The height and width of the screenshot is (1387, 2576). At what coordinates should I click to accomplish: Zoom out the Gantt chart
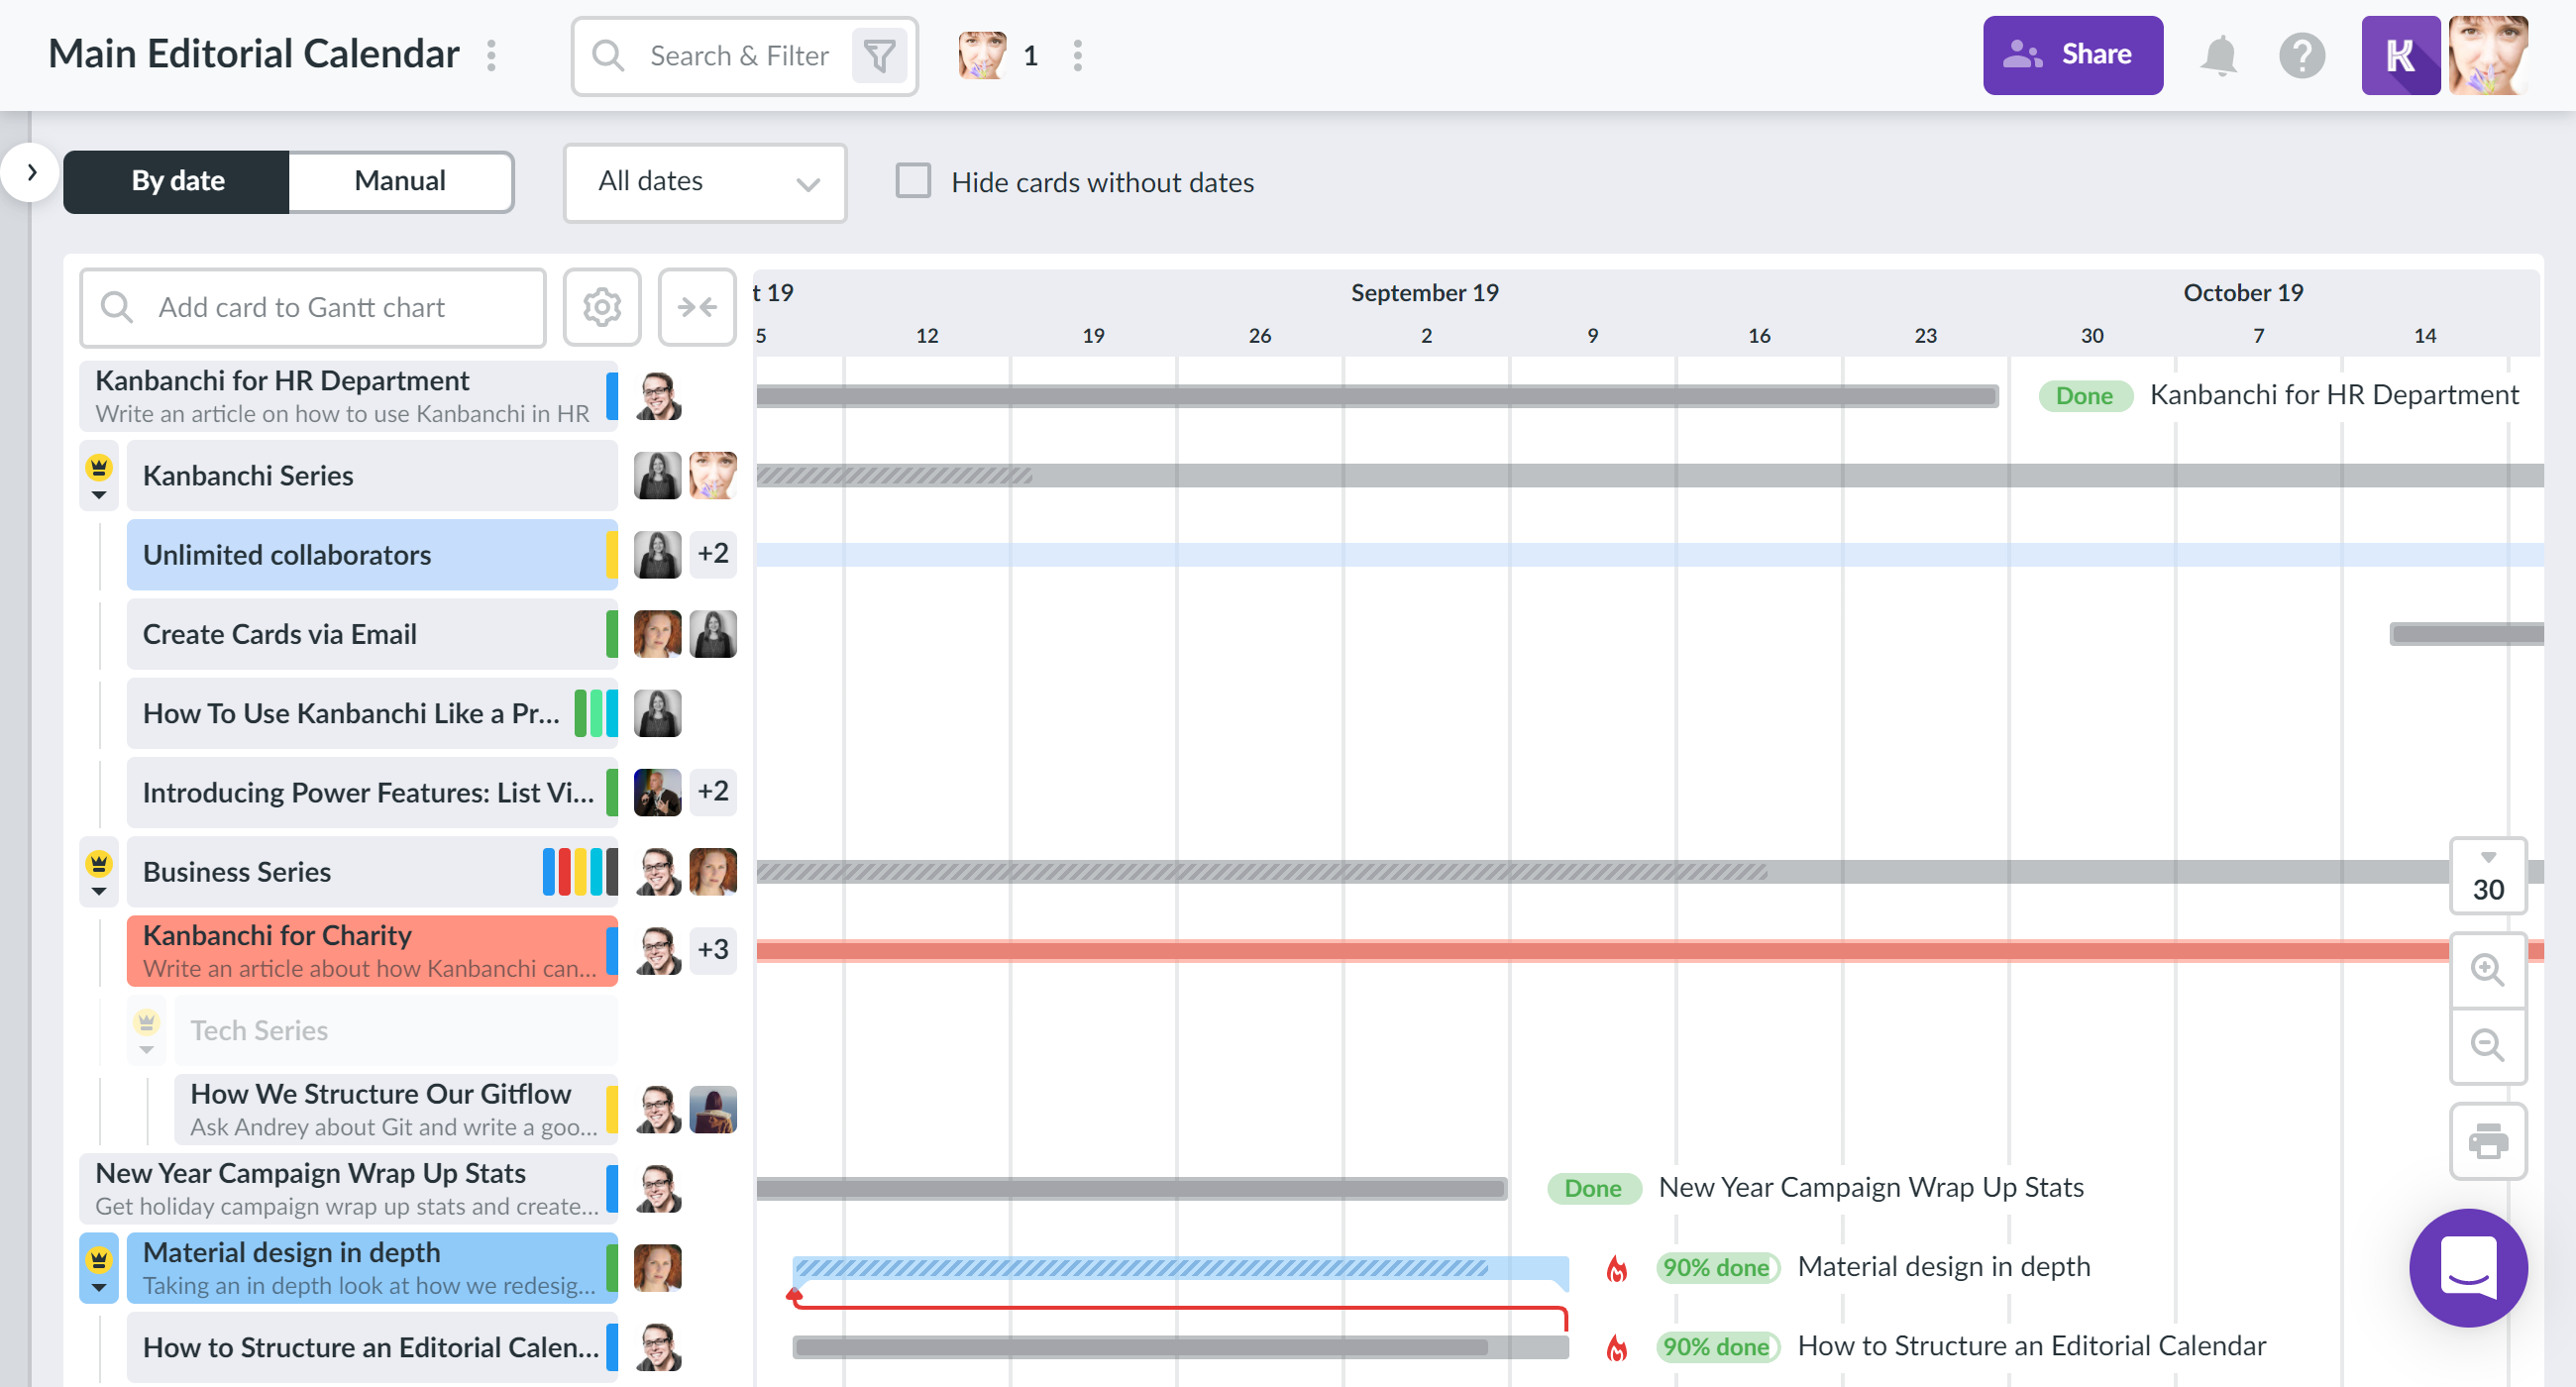tap(2487, 1046)
